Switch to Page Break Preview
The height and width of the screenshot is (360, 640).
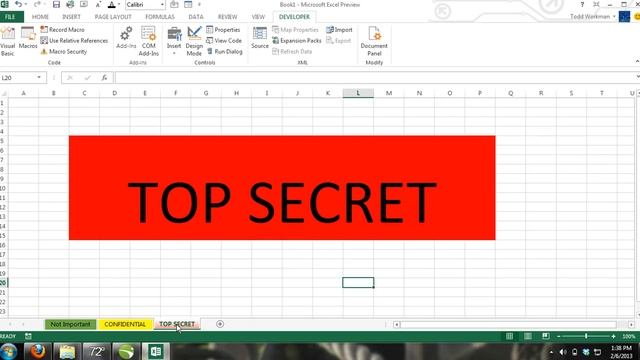pos(546,336)
